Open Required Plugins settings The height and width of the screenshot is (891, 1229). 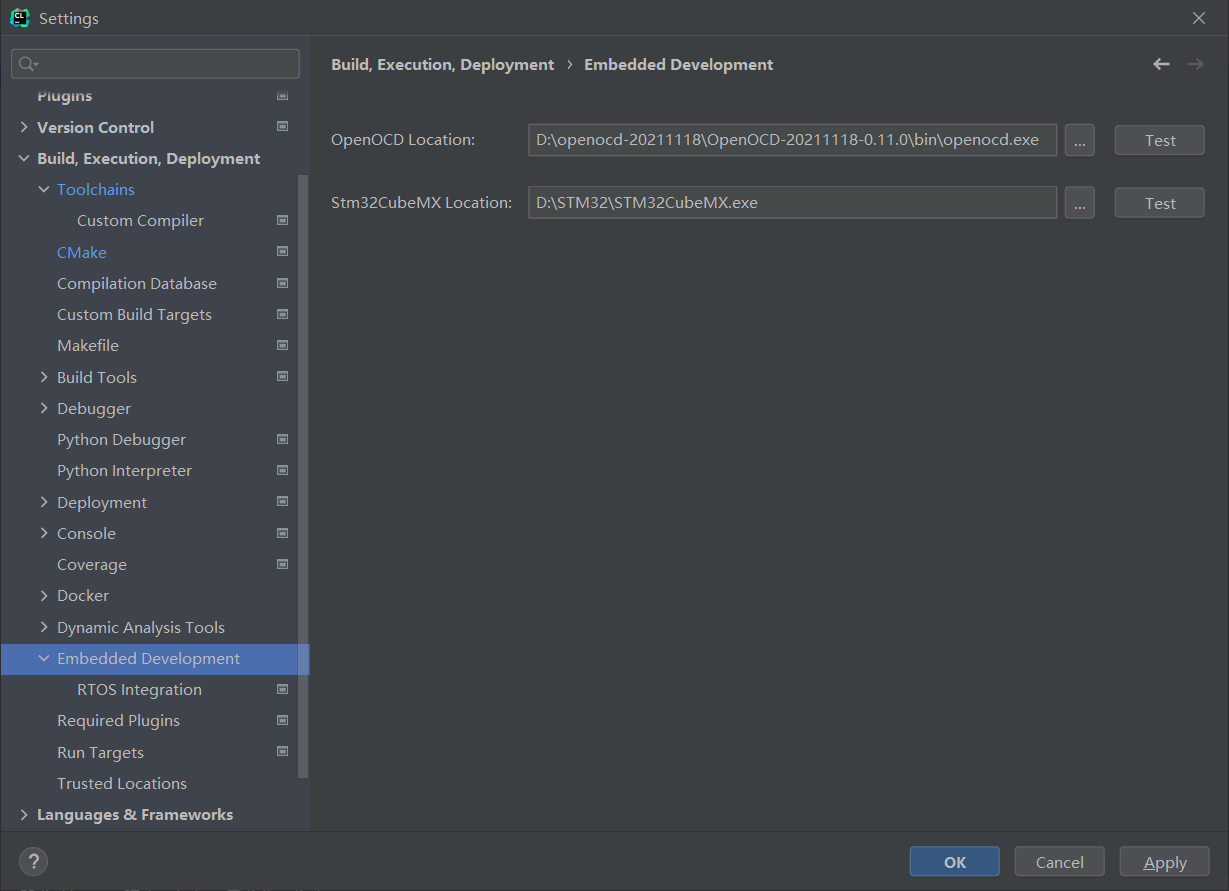click(x=118, y=720)
